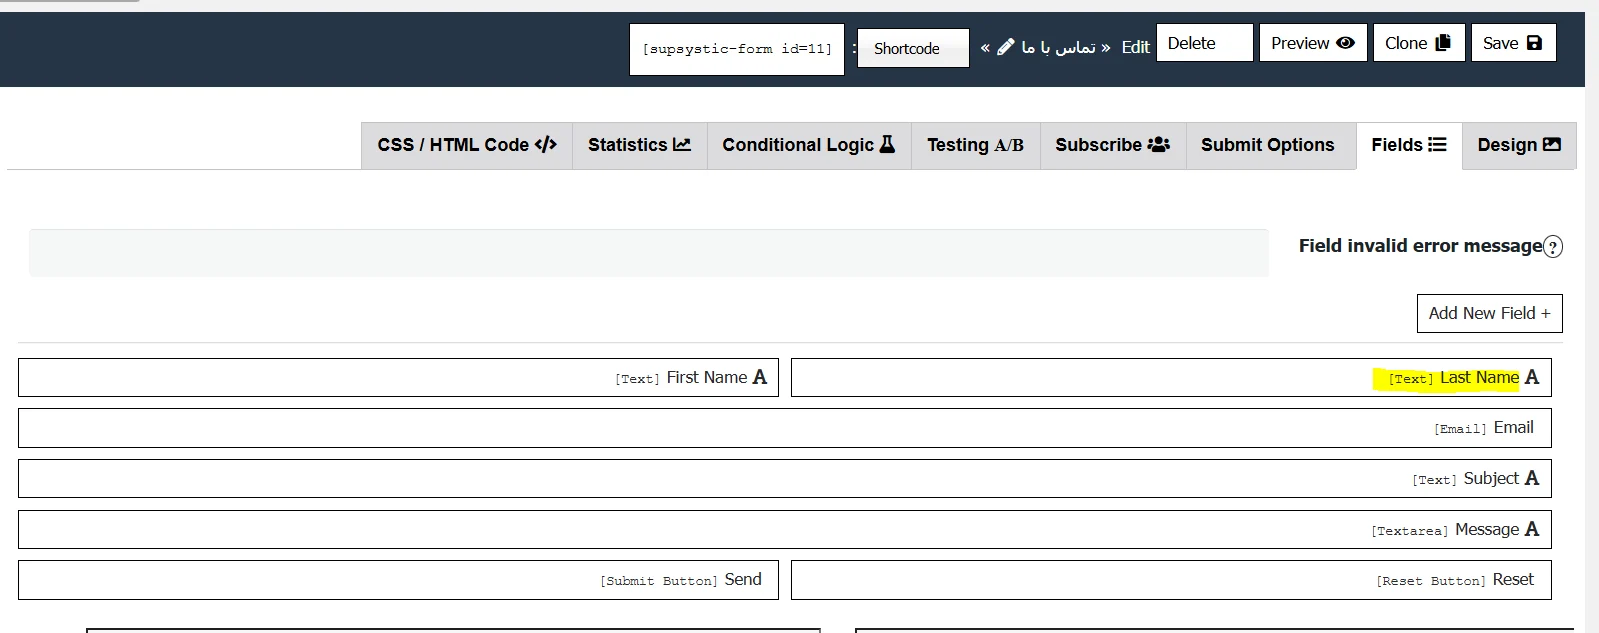The image size is (1599, 633).
Task: Preview the form with eye button
Action: click(x=1312, y=43)
